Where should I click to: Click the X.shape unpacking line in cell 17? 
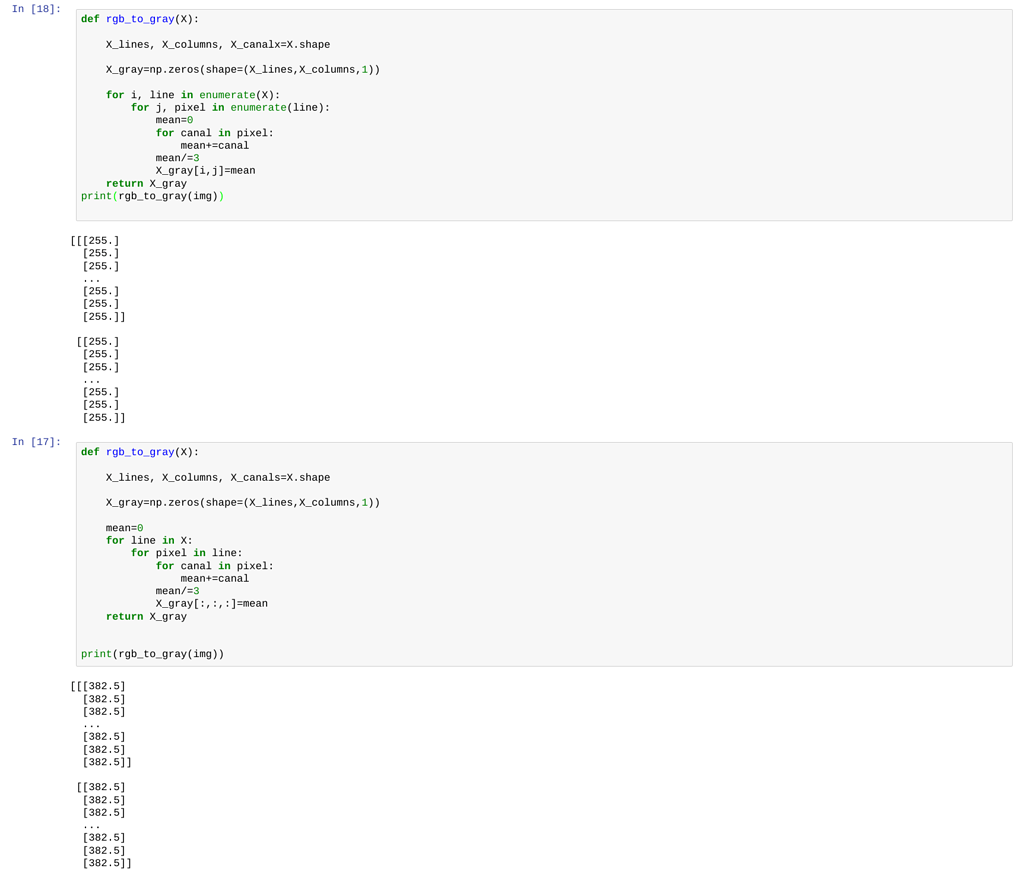coord(218,477)
